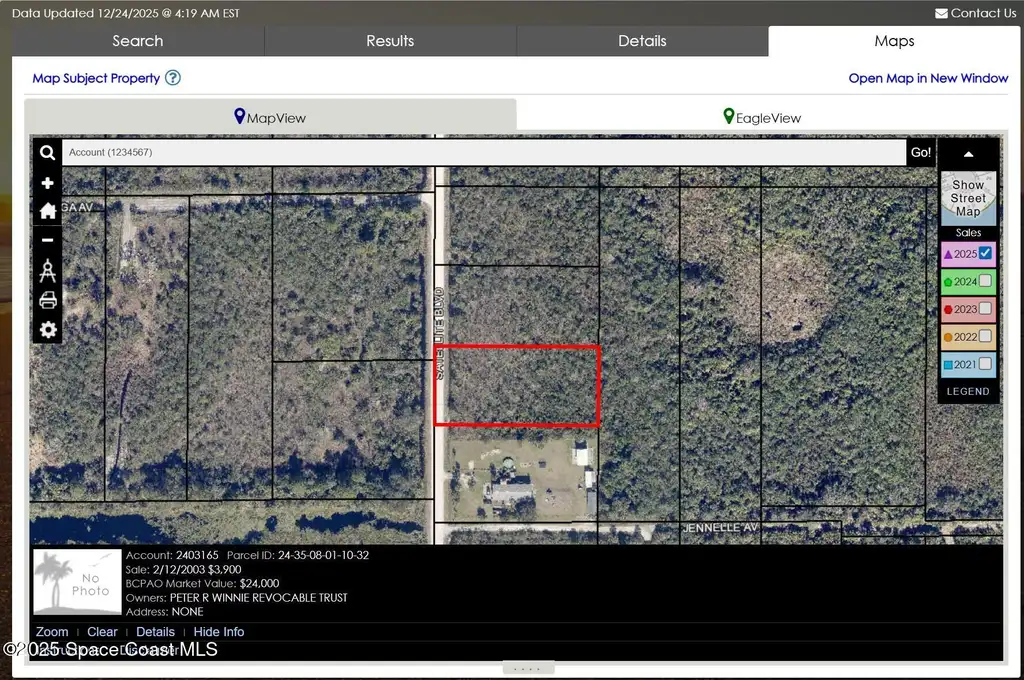
Task: Open the parcel Details link
Action: (x=155, y=632)
